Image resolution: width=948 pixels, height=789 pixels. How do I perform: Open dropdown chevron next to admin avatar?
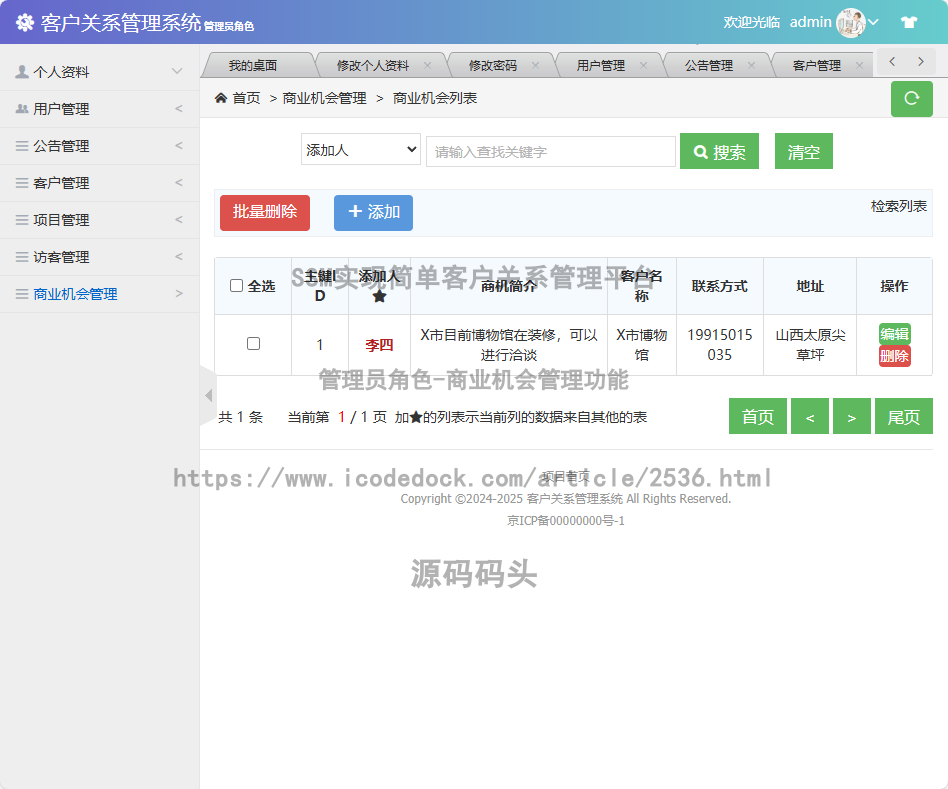(874, 22)
